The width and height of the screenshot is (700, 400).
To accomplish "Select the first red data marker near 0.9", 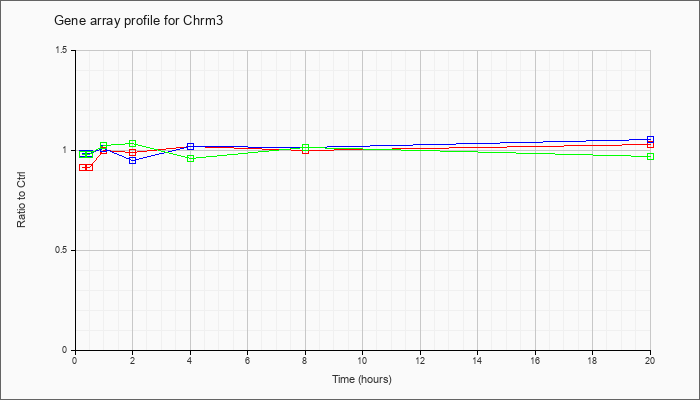I will (x=82, y=168).
